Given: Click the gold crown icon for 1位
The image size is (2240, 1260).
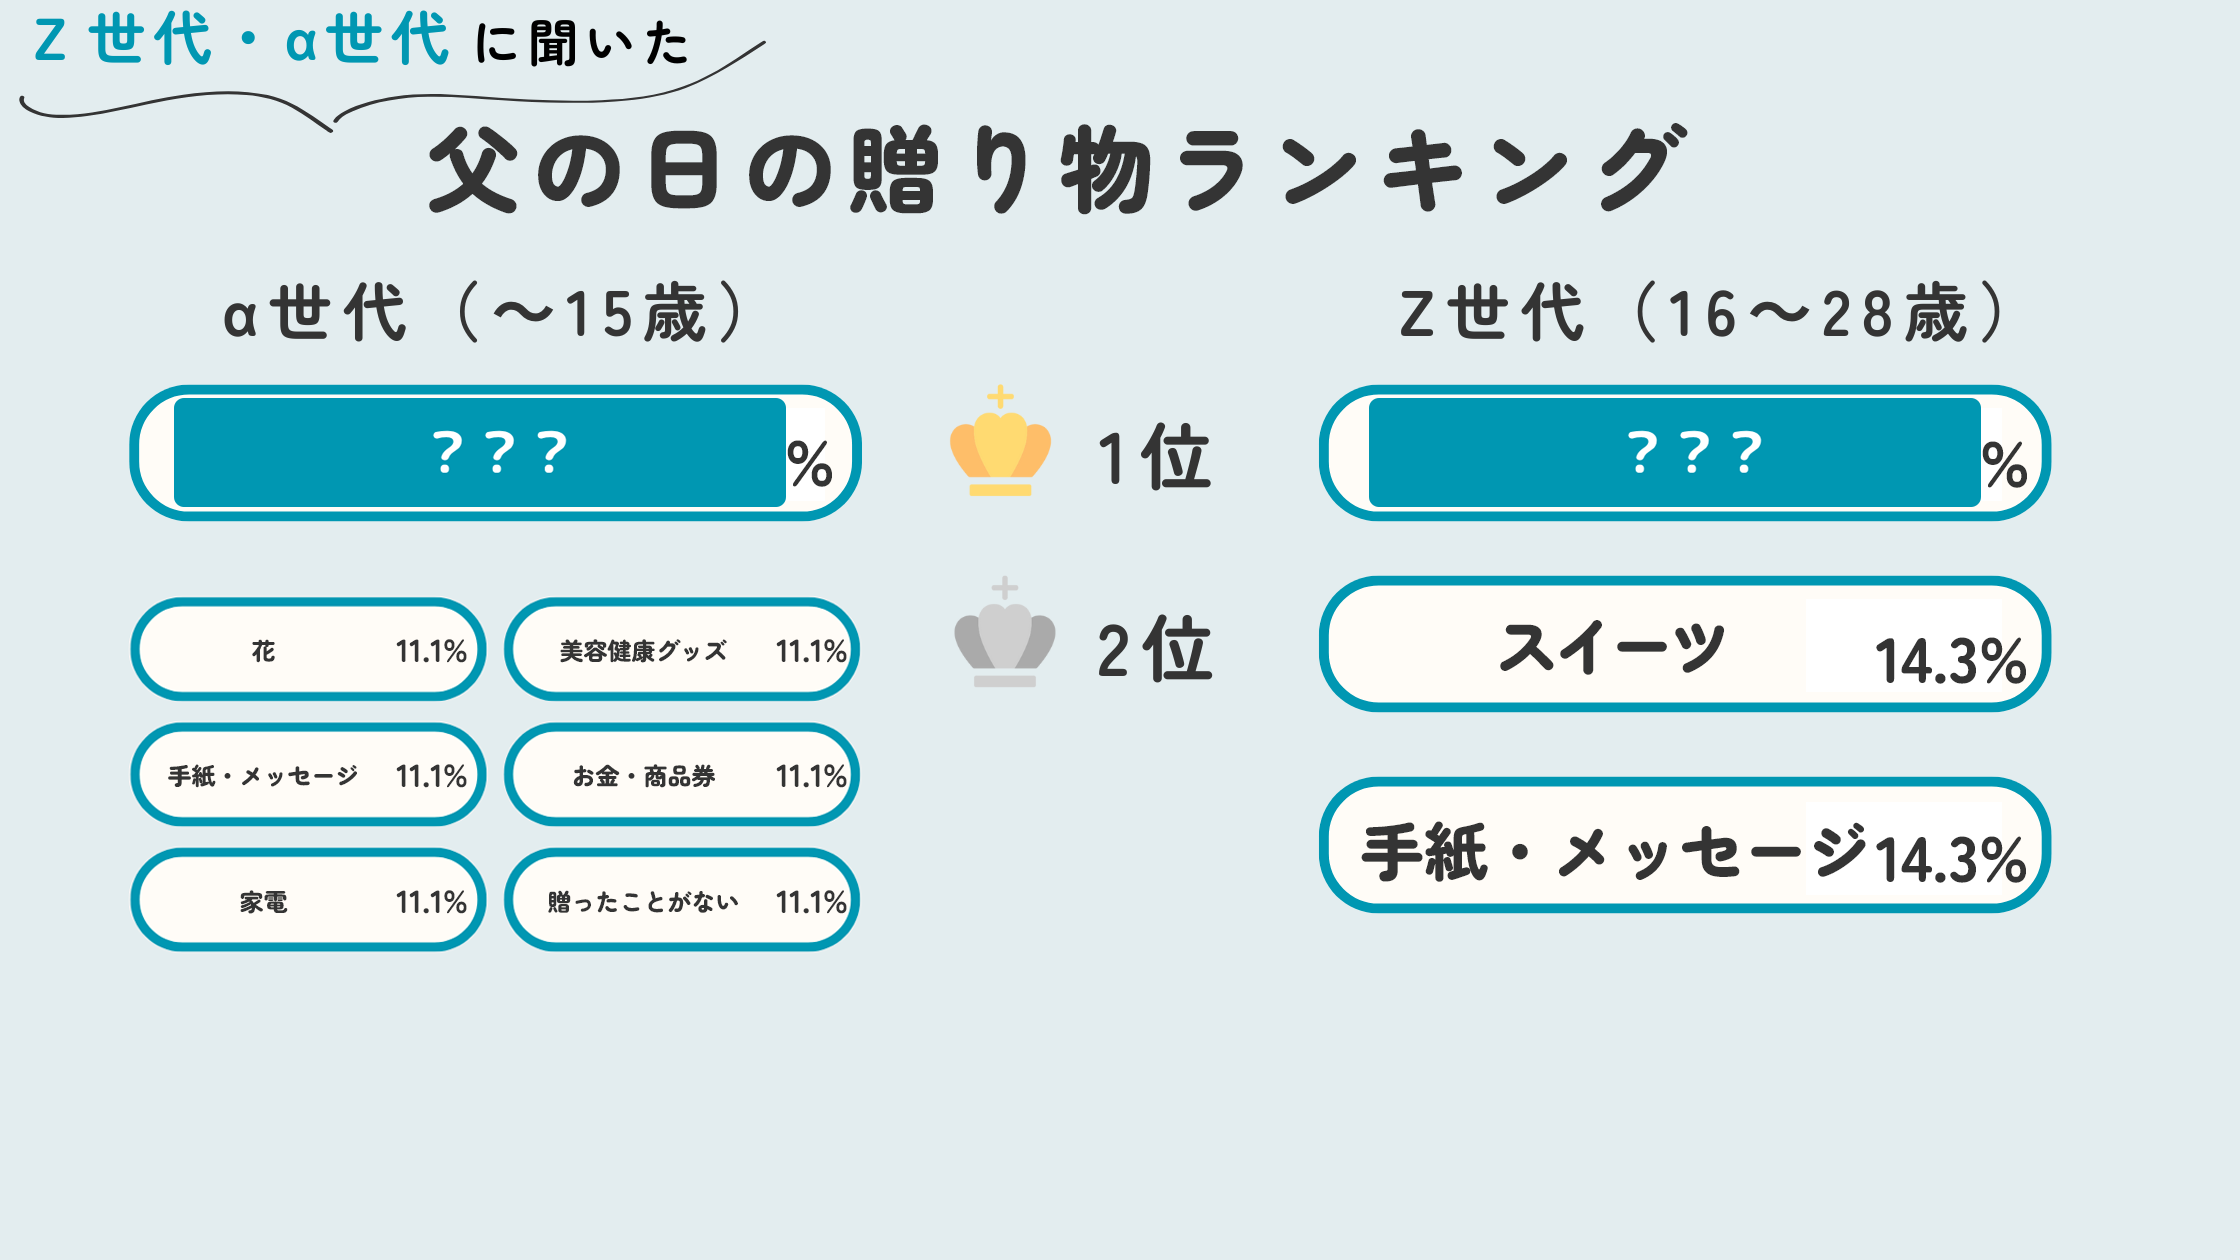Looking at the screenshot, I should (1000, 441).
